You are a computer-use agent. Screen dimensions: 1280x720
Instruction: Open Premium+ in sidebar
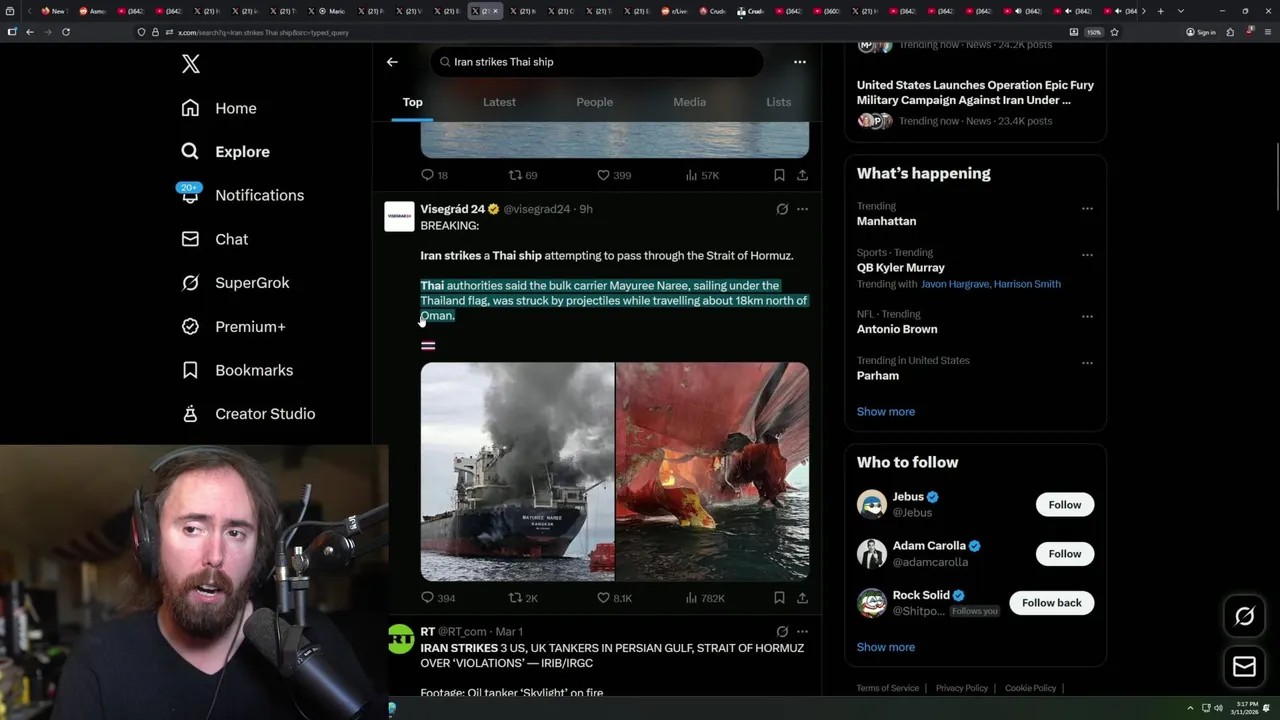tap(233, 327)
